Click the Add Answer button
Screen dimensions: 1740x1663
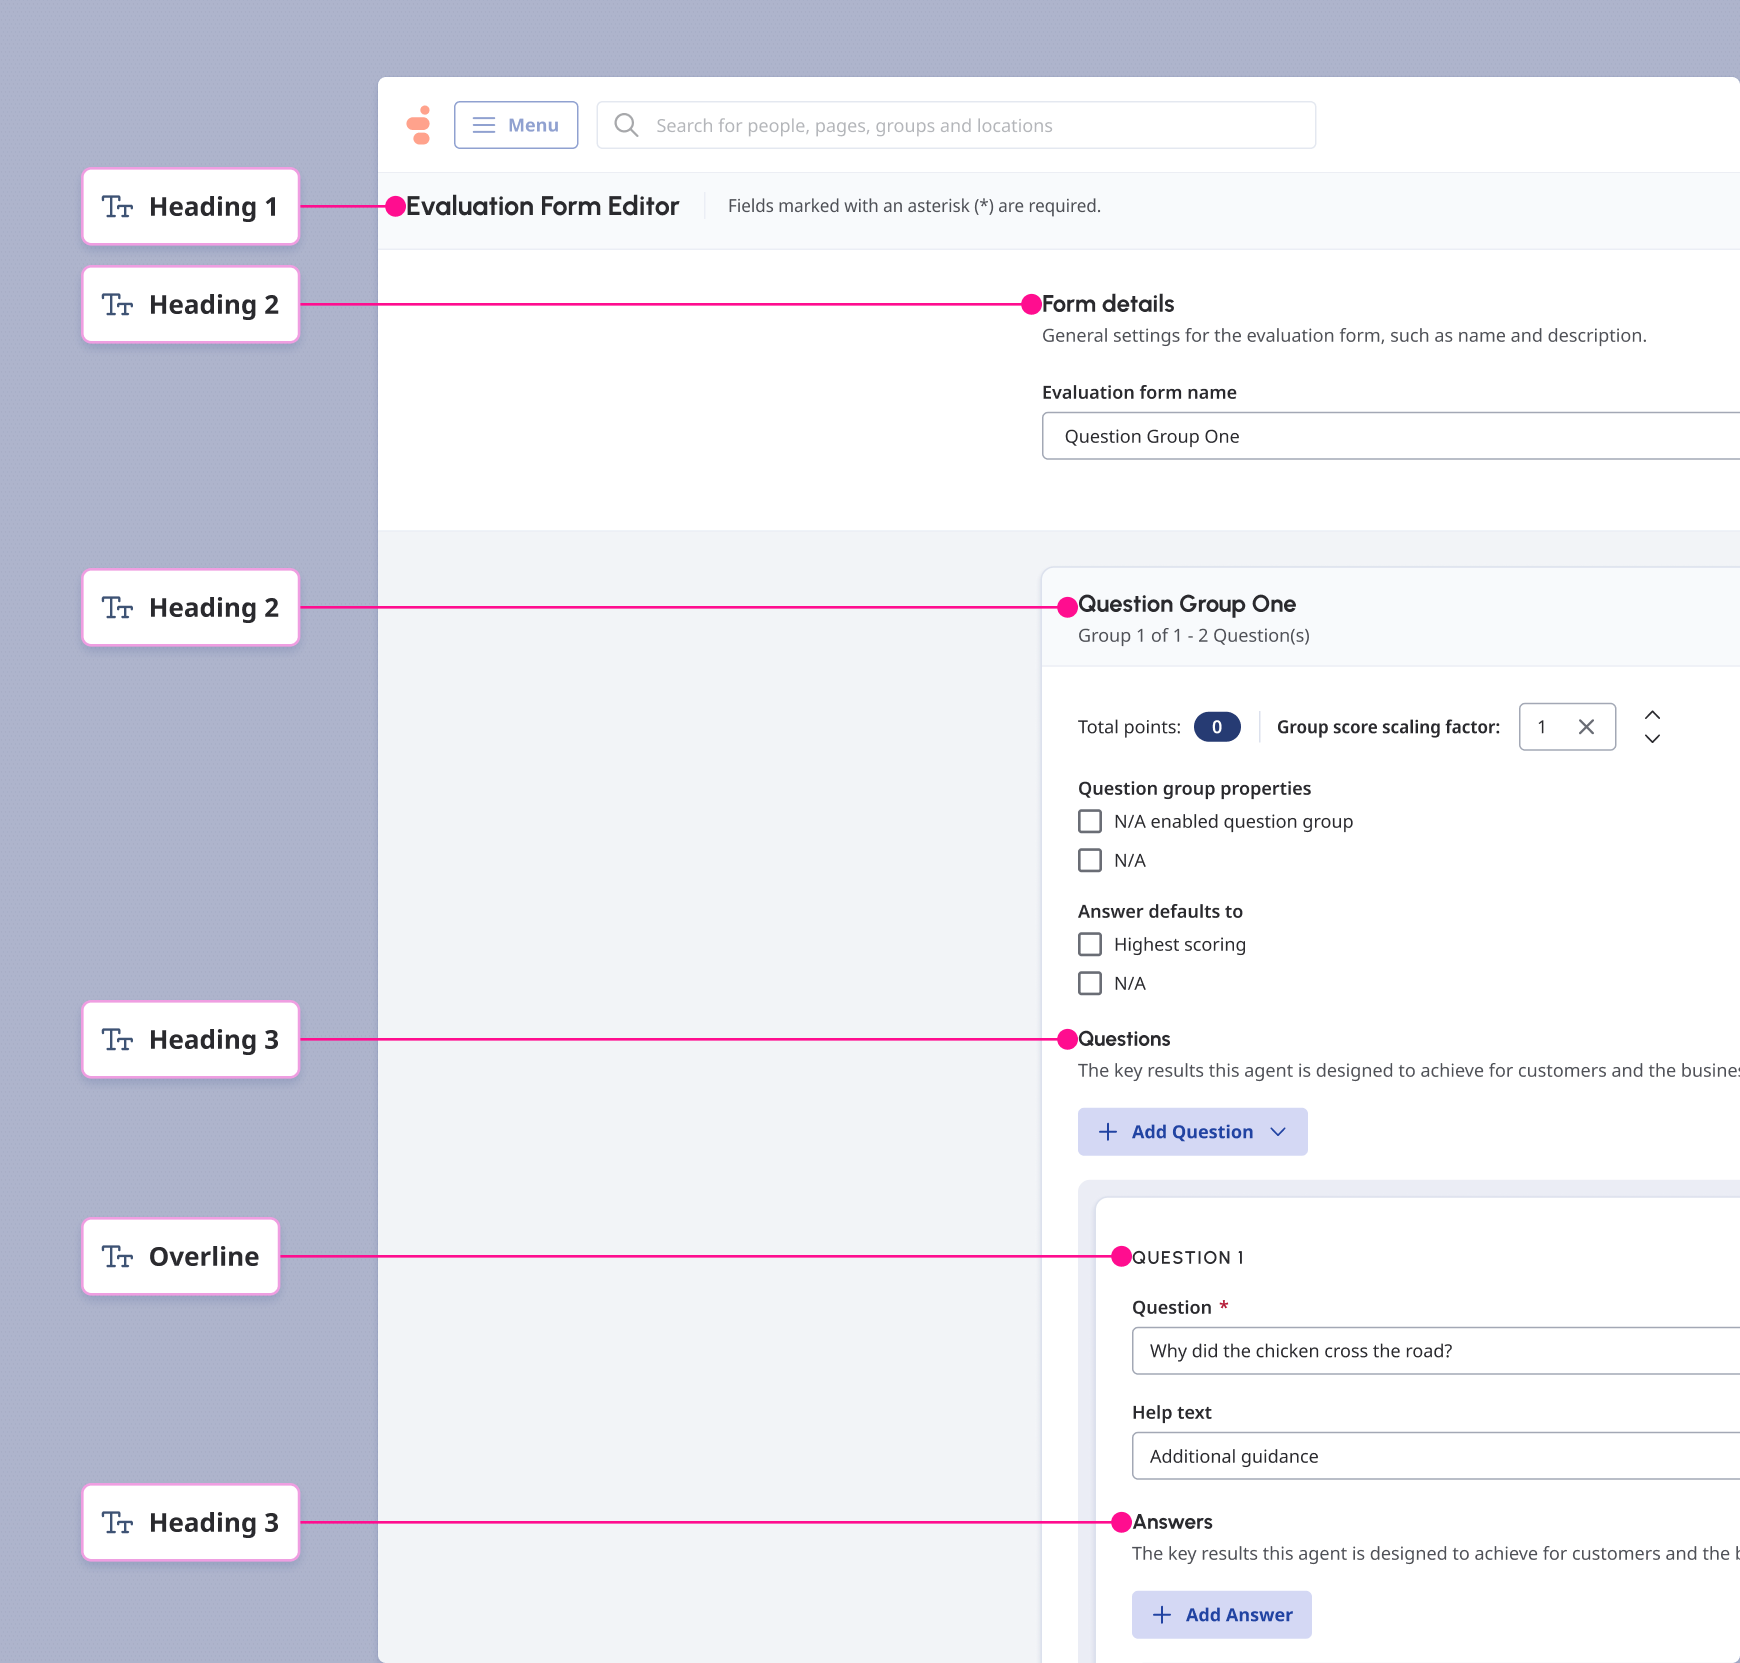(x=1222, y=1615)
